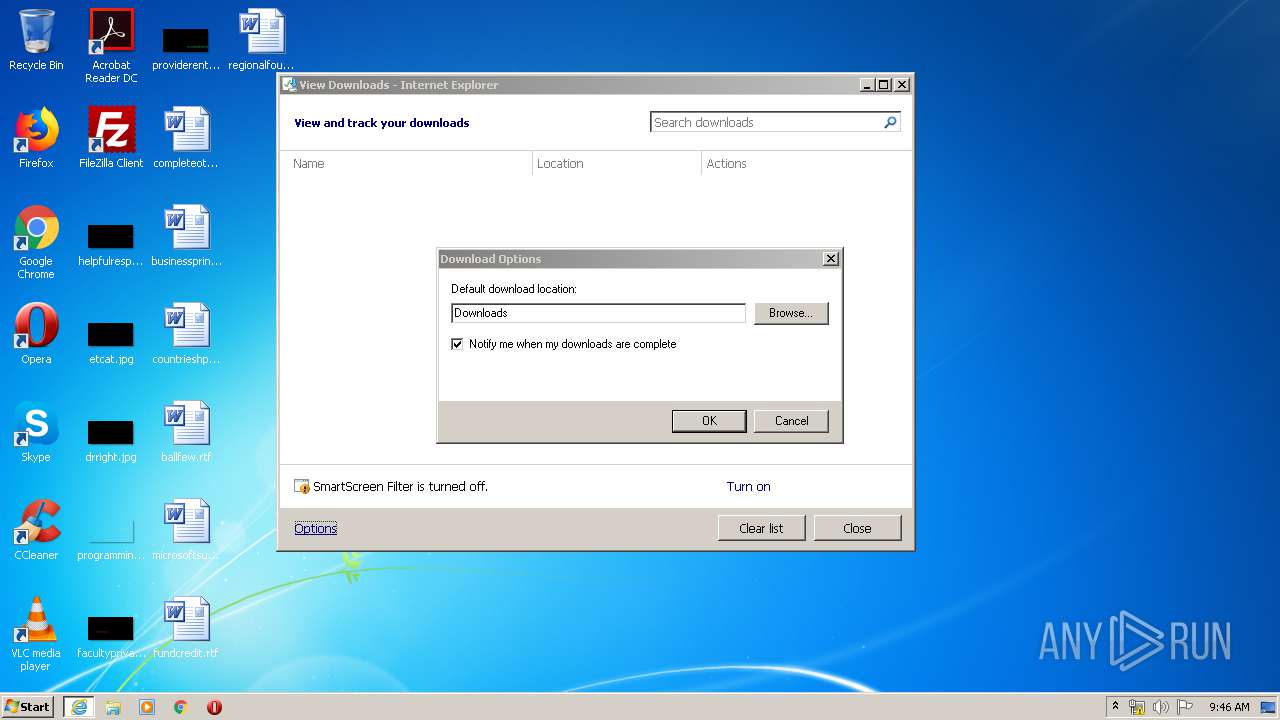Screen dimensions: 1280x720
Task: Select the providerent... desktop file
Action: pyautogui.click(x=186, y=49)
